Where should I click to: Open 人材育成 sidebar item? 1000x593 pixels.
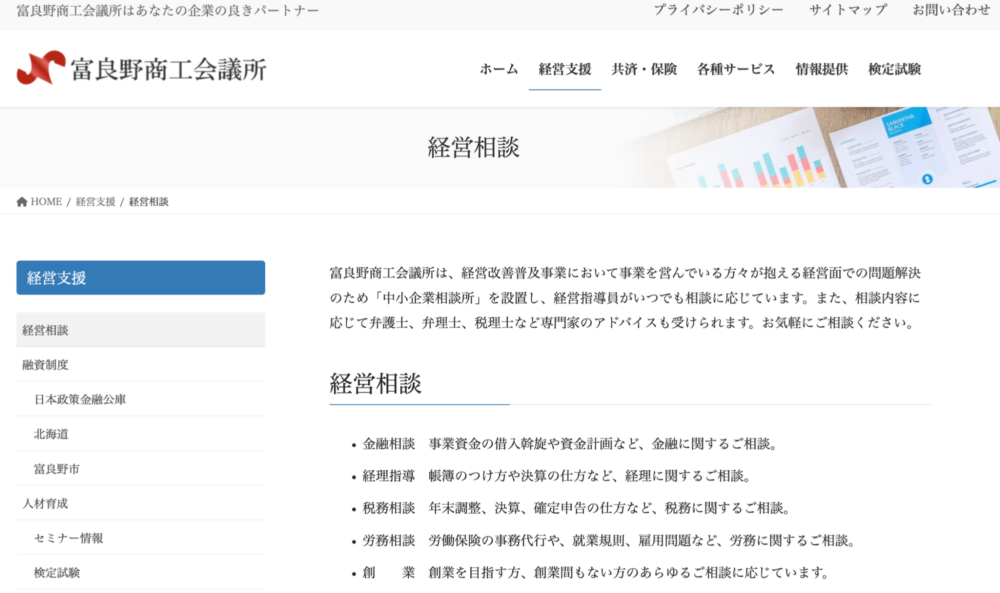coord(45,503)
